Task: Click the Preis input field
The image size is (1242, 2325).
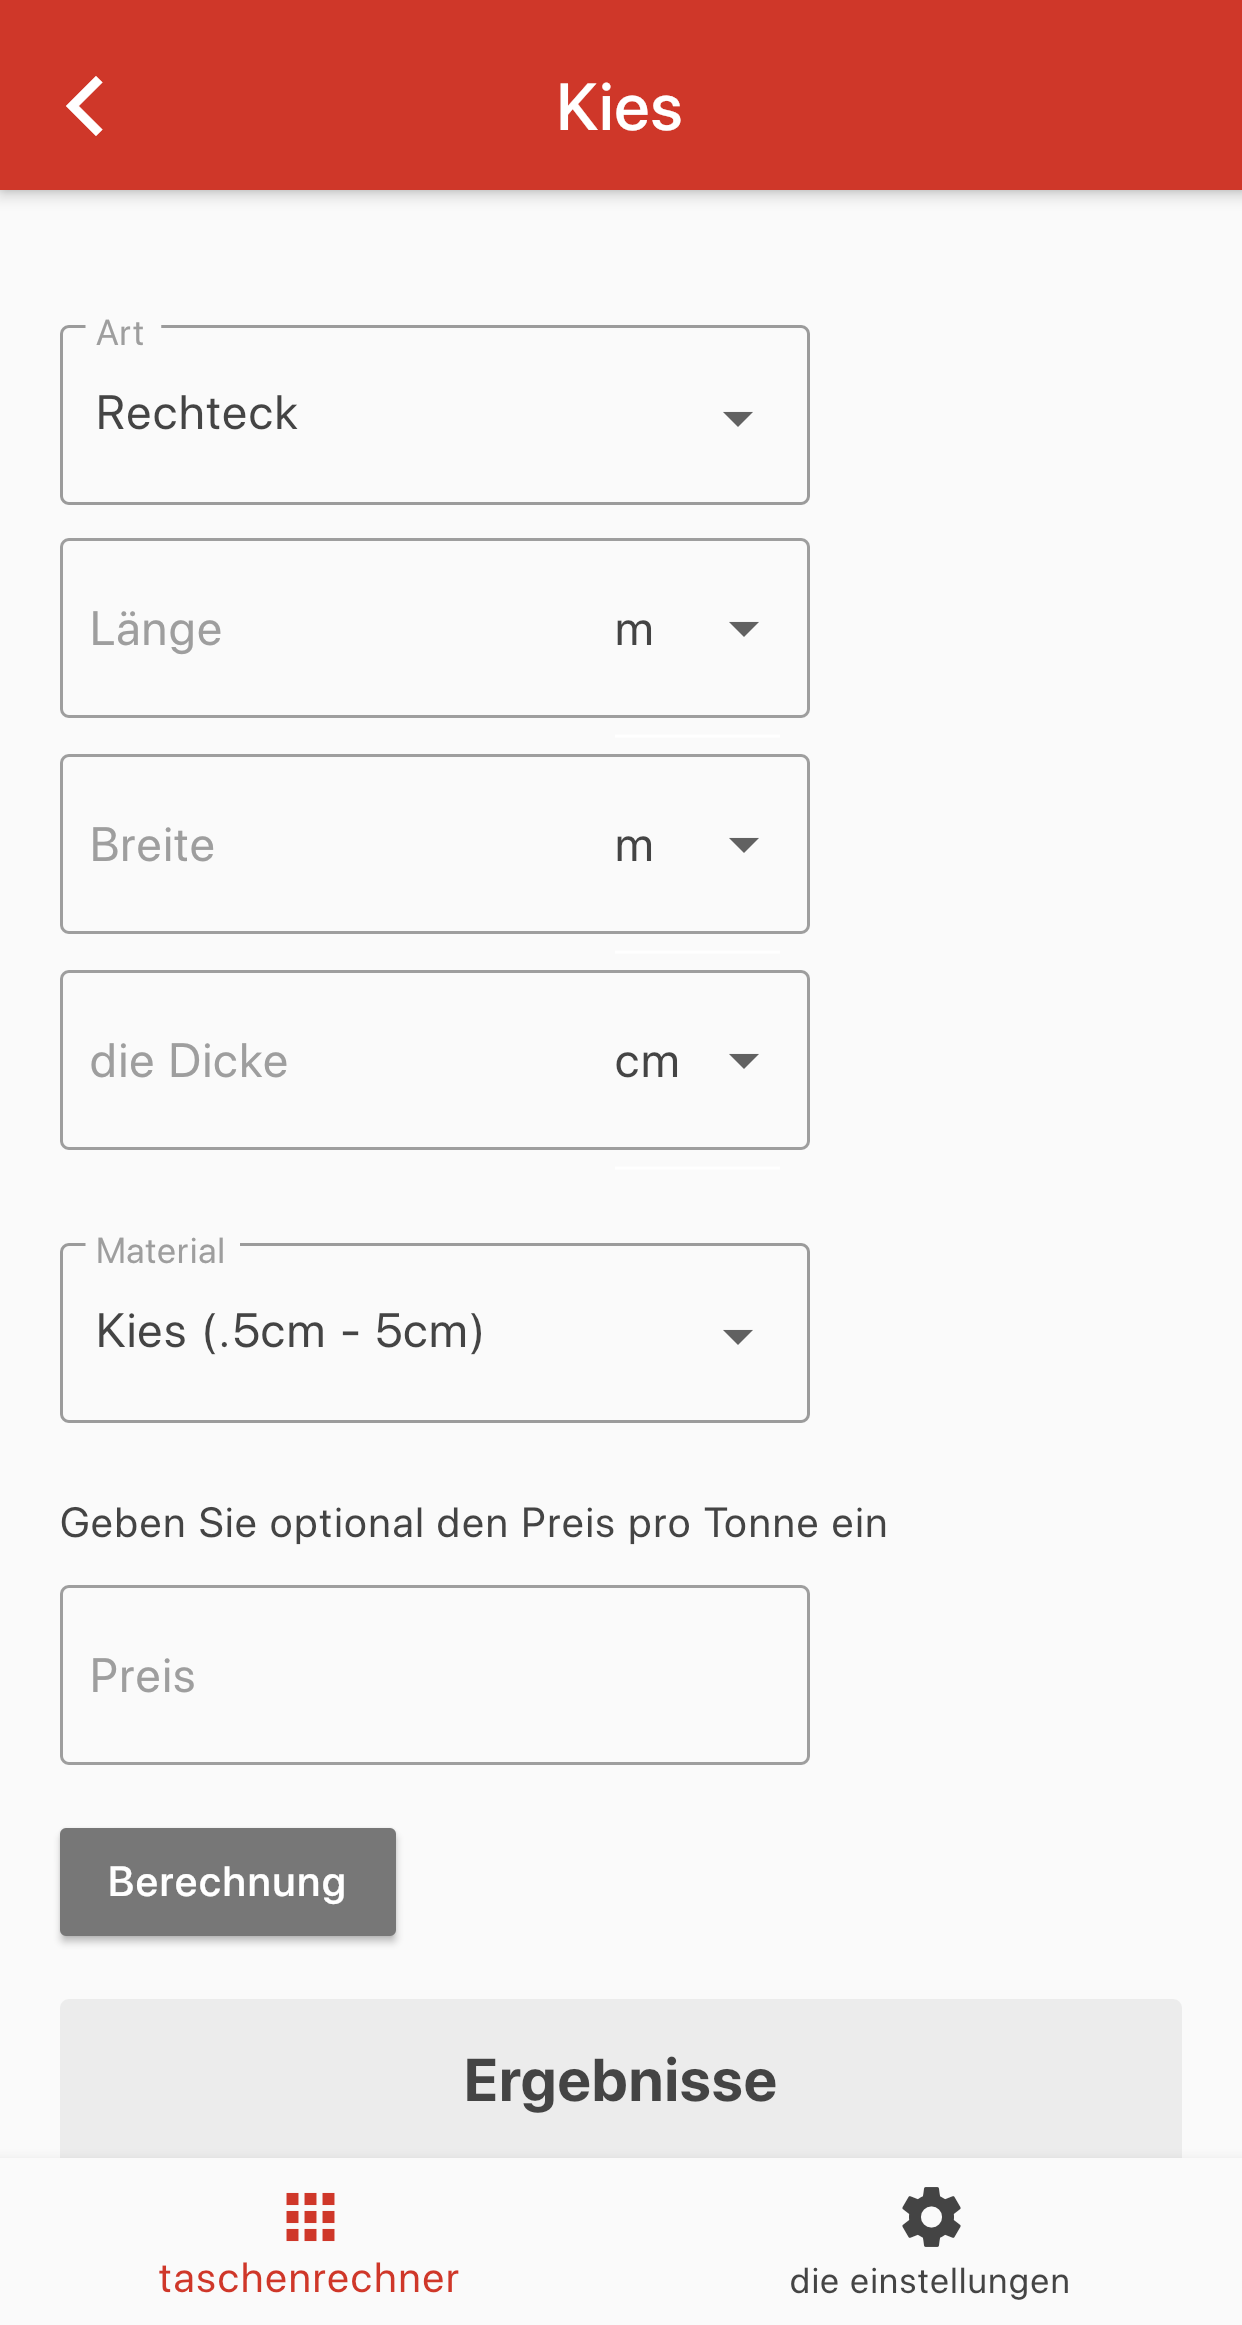Action: pos(435,1675)
